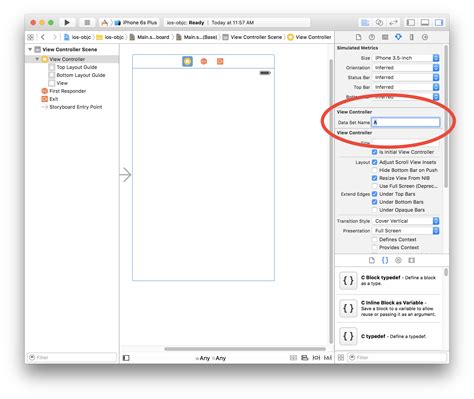Viewport: 474px width, 399px height.
Task: Click the View Controller icon in scene dock
Action: (187, 61)
